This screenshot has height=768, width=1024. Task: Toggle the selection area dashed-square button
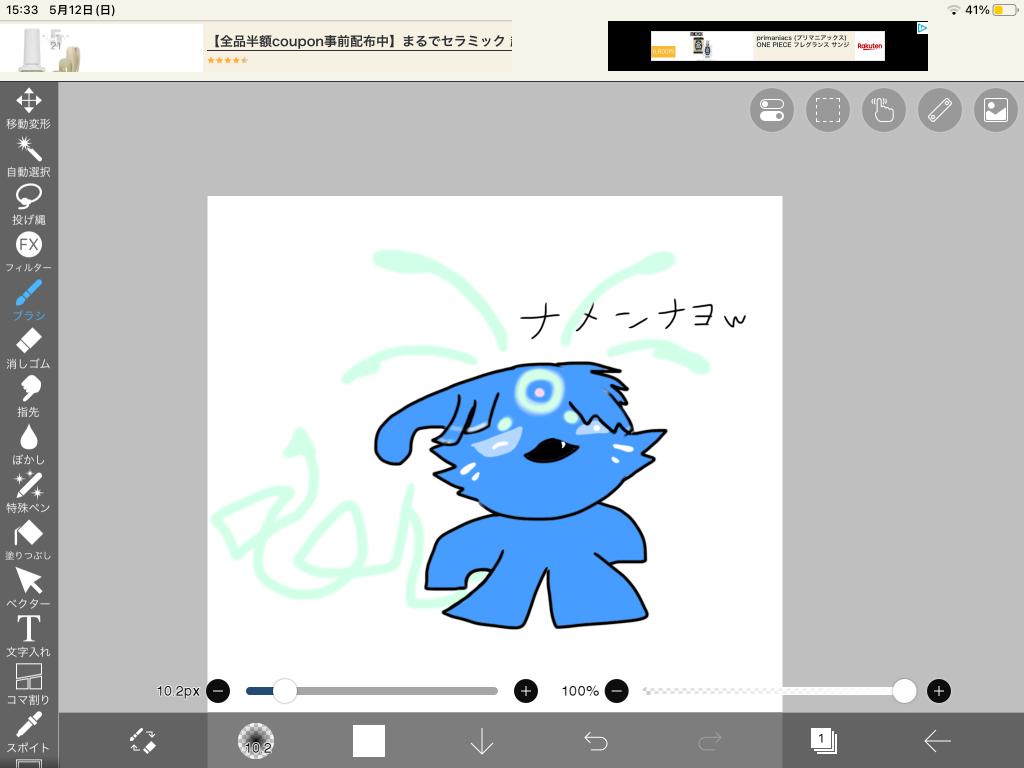[x=827, y=110]
